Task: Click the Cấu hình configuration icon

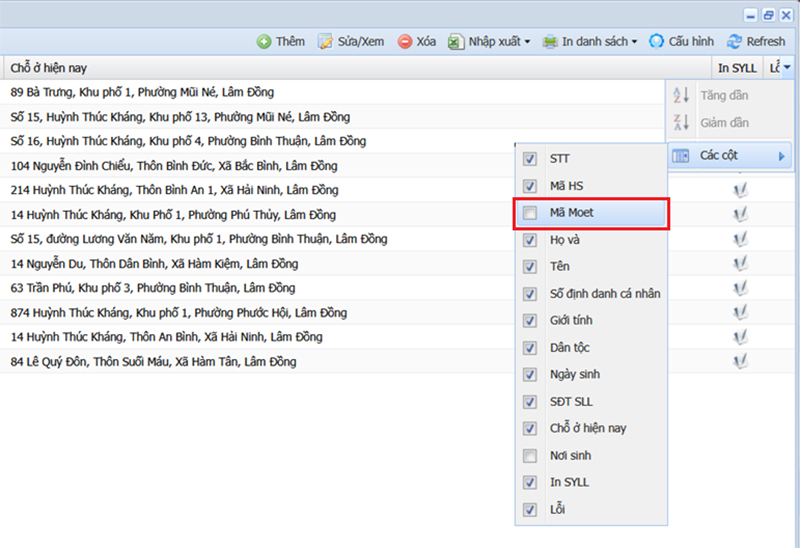Action: point(656,41)
